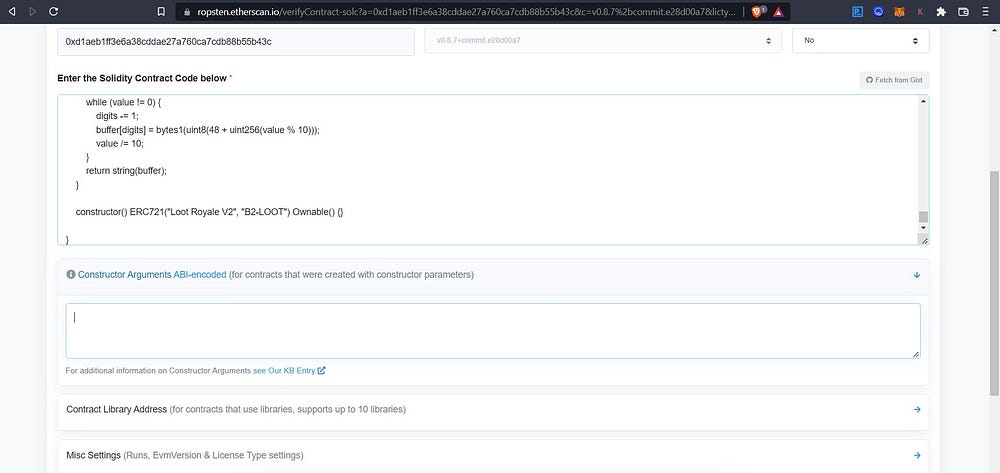1000x473 pixels.
Task: Click the constructor arguments text area
Action: click(x=493, y=331)
